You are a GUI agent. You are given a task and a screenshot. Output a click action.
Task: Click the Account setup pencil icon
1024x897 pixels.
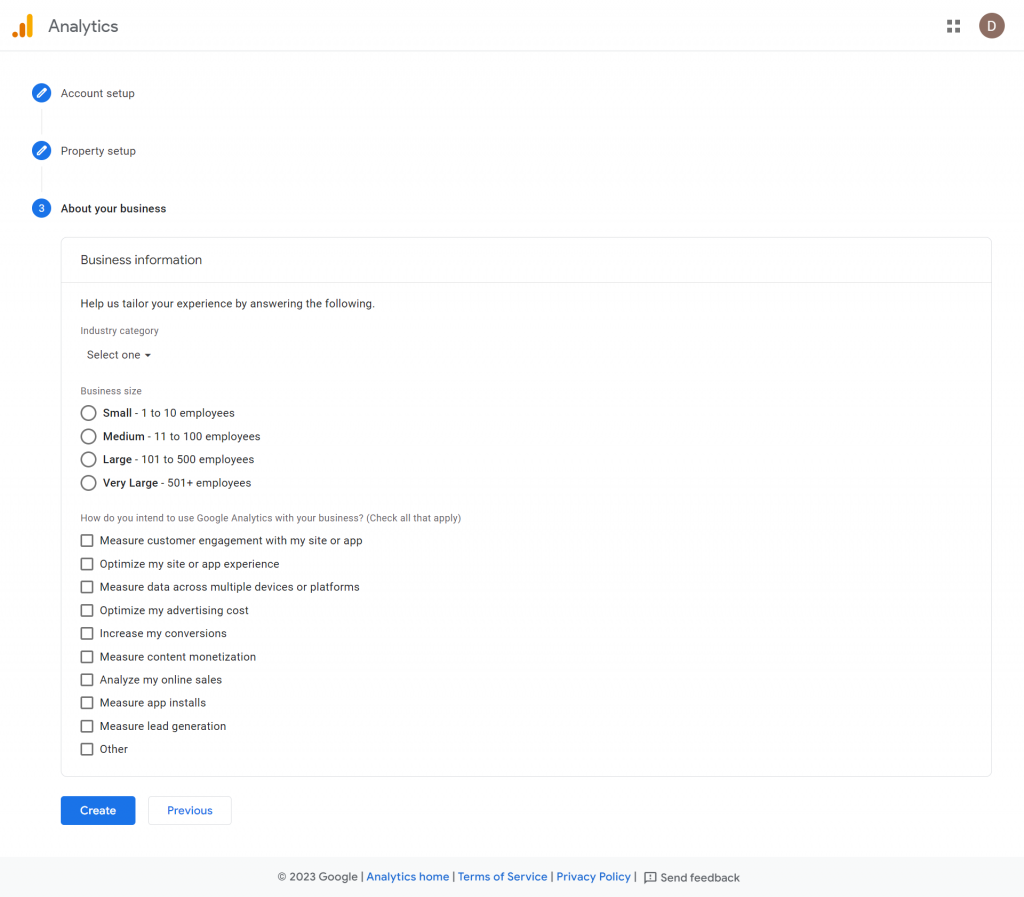click(x=41, y=93)
